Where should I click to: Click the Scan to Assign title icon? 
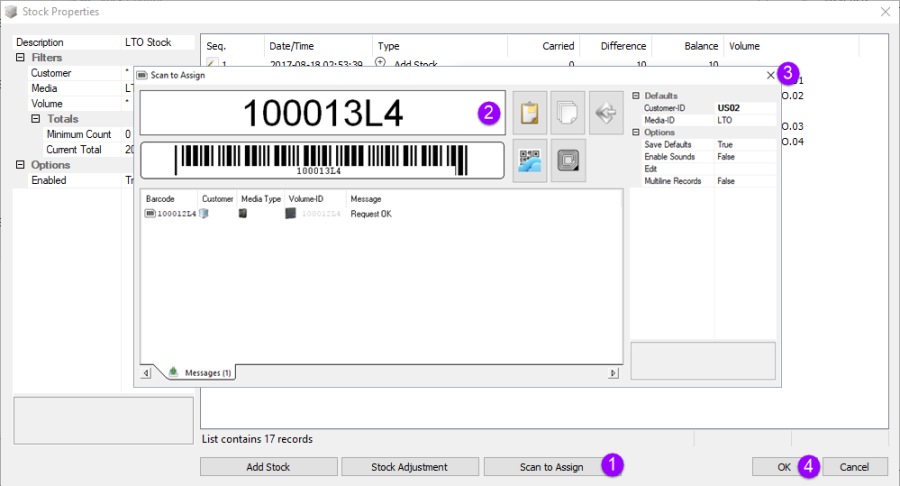(141, 75)
